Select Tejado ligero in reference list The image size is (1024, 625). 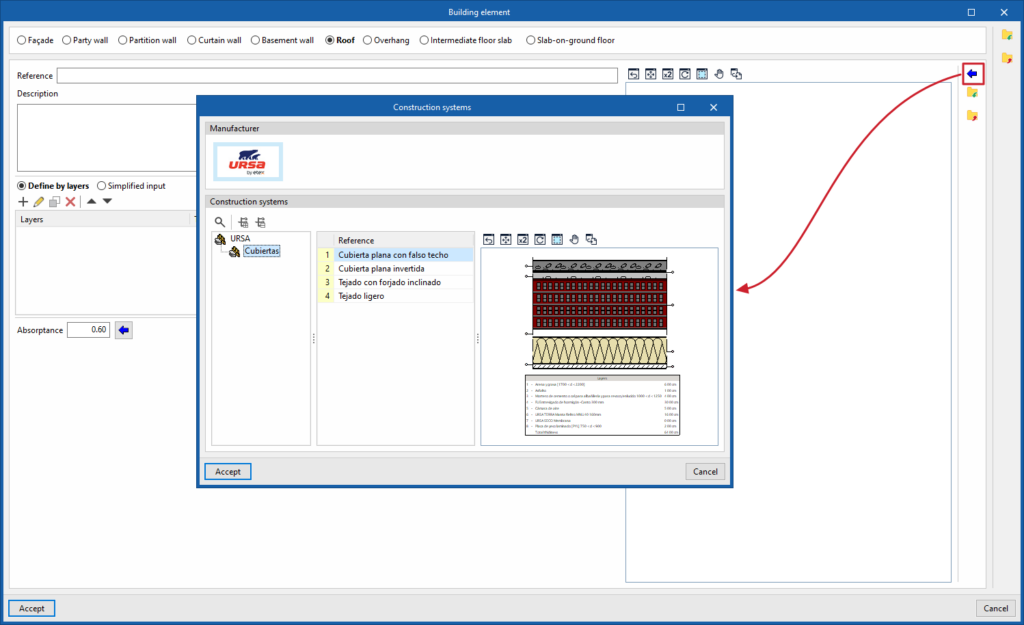pyautogui.click(x=395, y=296)
